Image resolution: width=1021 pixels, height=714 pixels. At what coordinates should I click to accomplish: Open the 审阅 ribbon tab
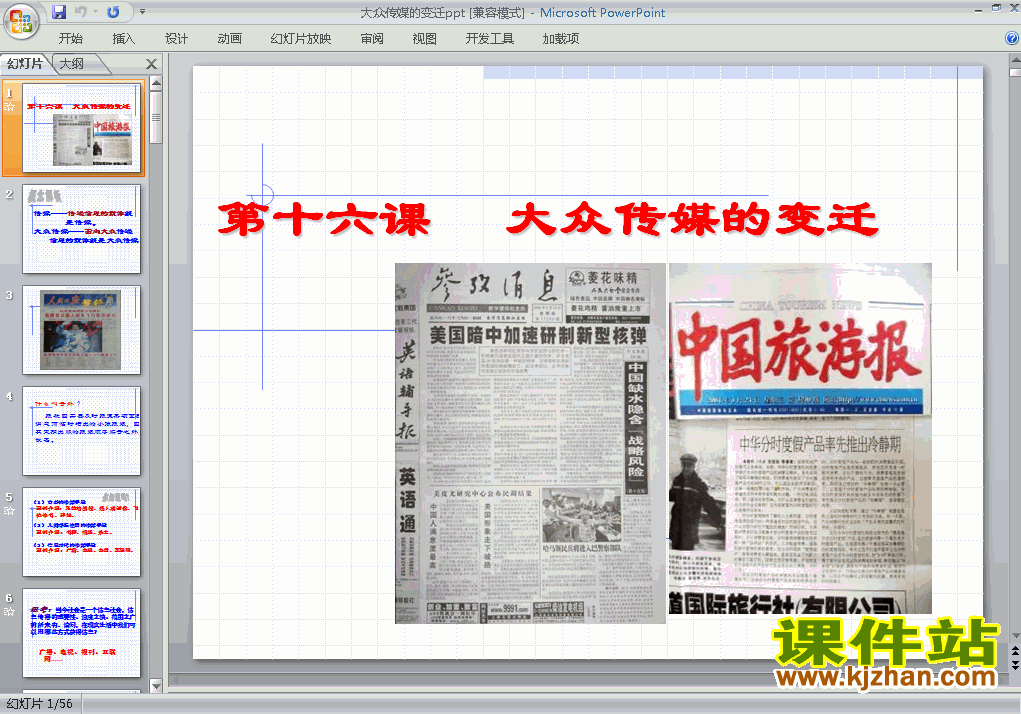click(372, 38)
